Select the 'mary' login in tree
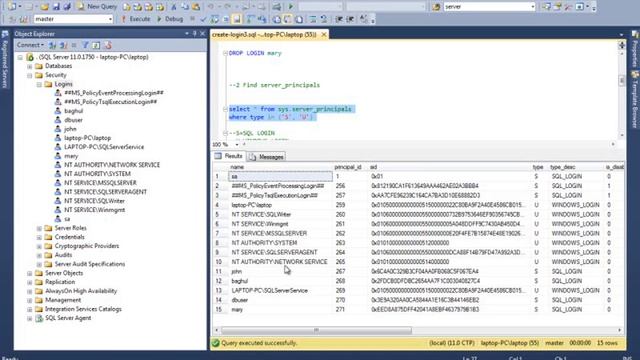The height and width of the screenshot is (360, 640). (x=71, y=156)
